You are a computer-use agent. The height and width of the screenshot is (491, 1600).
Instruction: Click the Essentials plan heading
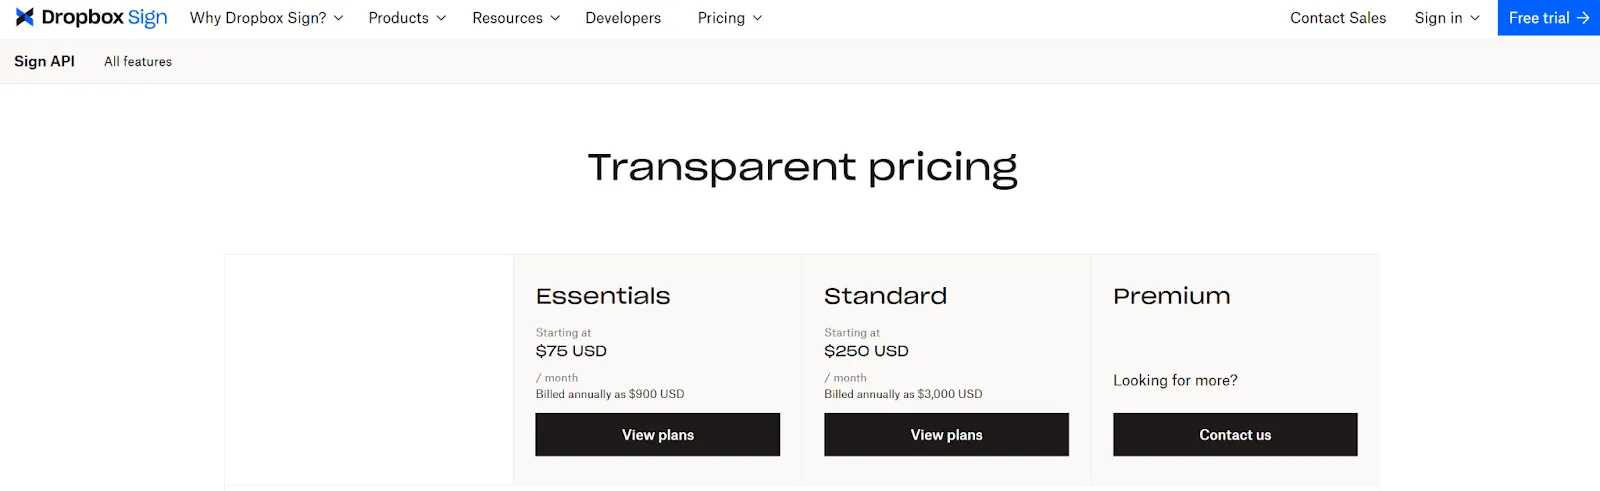[603, 296]
